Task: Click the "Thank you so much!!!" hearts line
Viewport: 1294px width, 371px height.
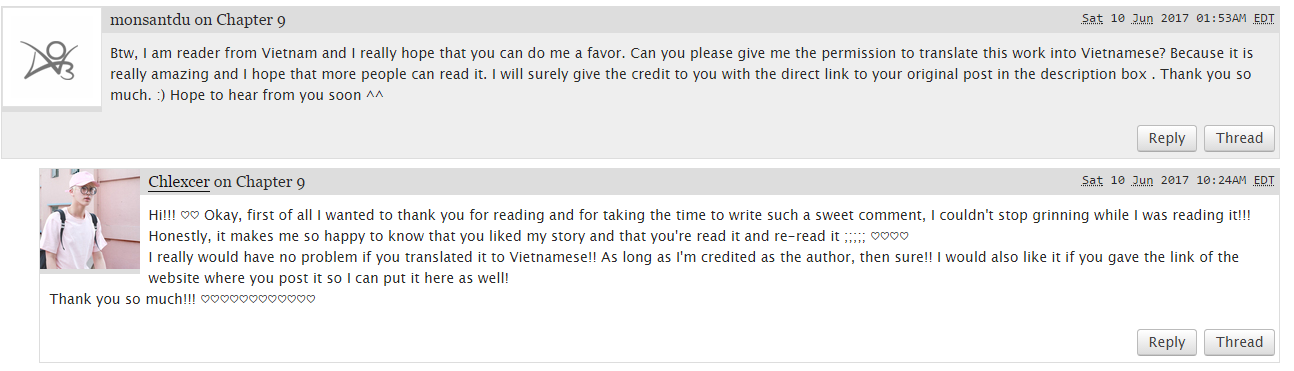Action: [182, 299]
